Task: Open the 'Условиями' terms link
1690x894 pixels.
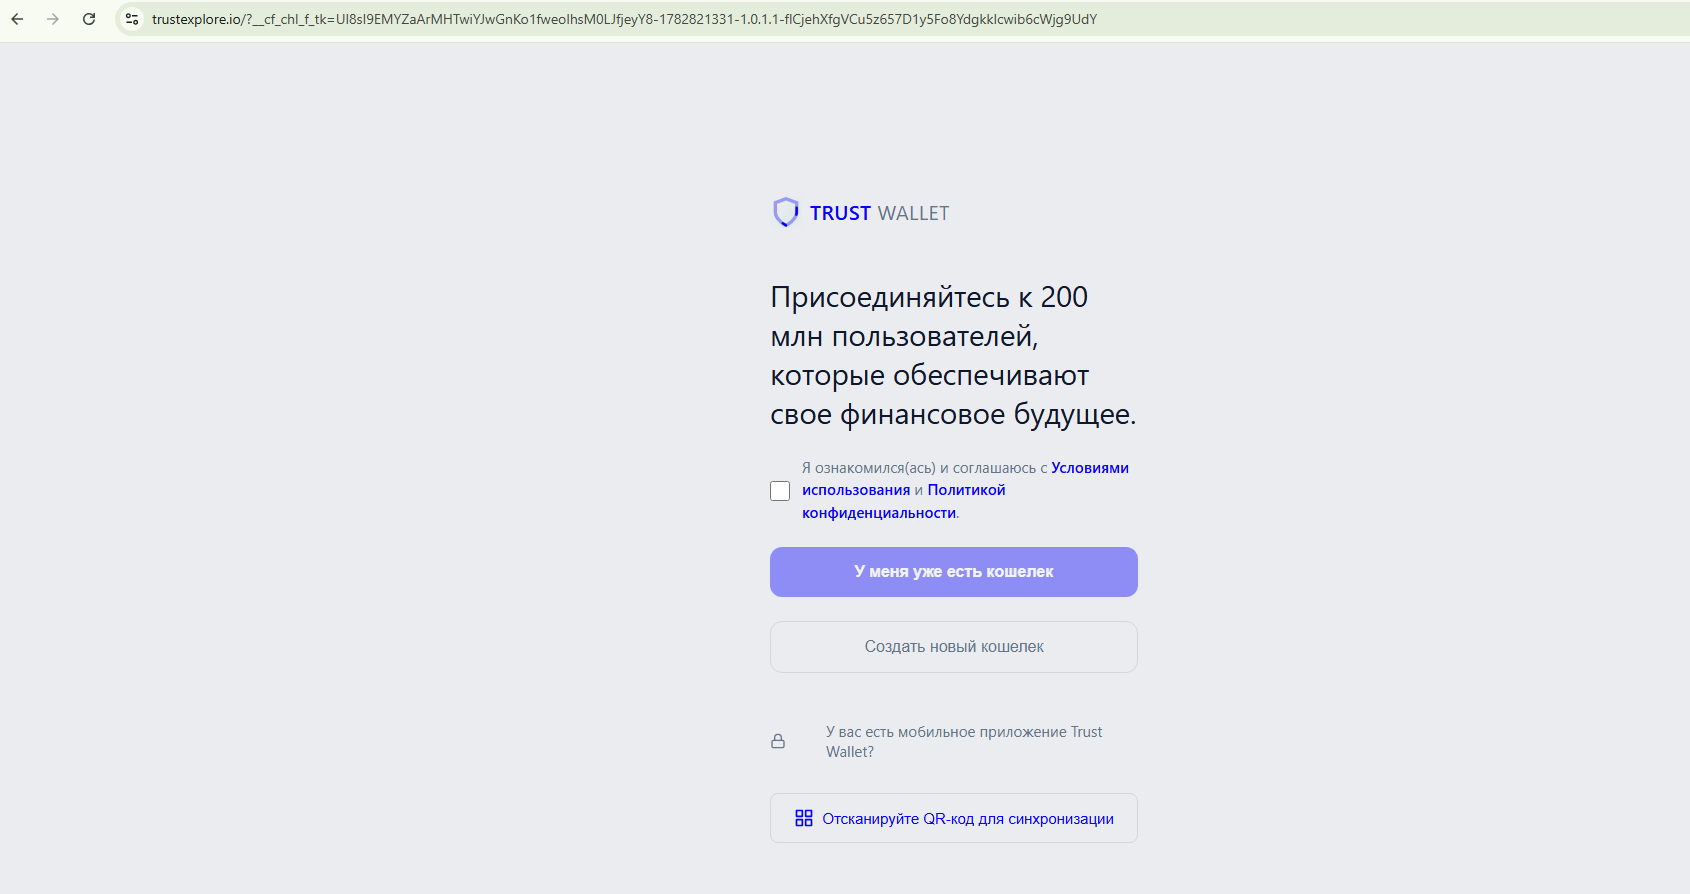Action: click(x=1090, y=468)
